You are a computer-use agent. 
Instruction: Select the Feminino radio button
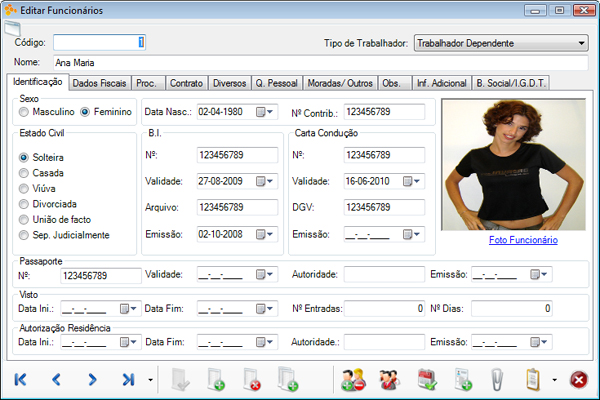[85, 112]
